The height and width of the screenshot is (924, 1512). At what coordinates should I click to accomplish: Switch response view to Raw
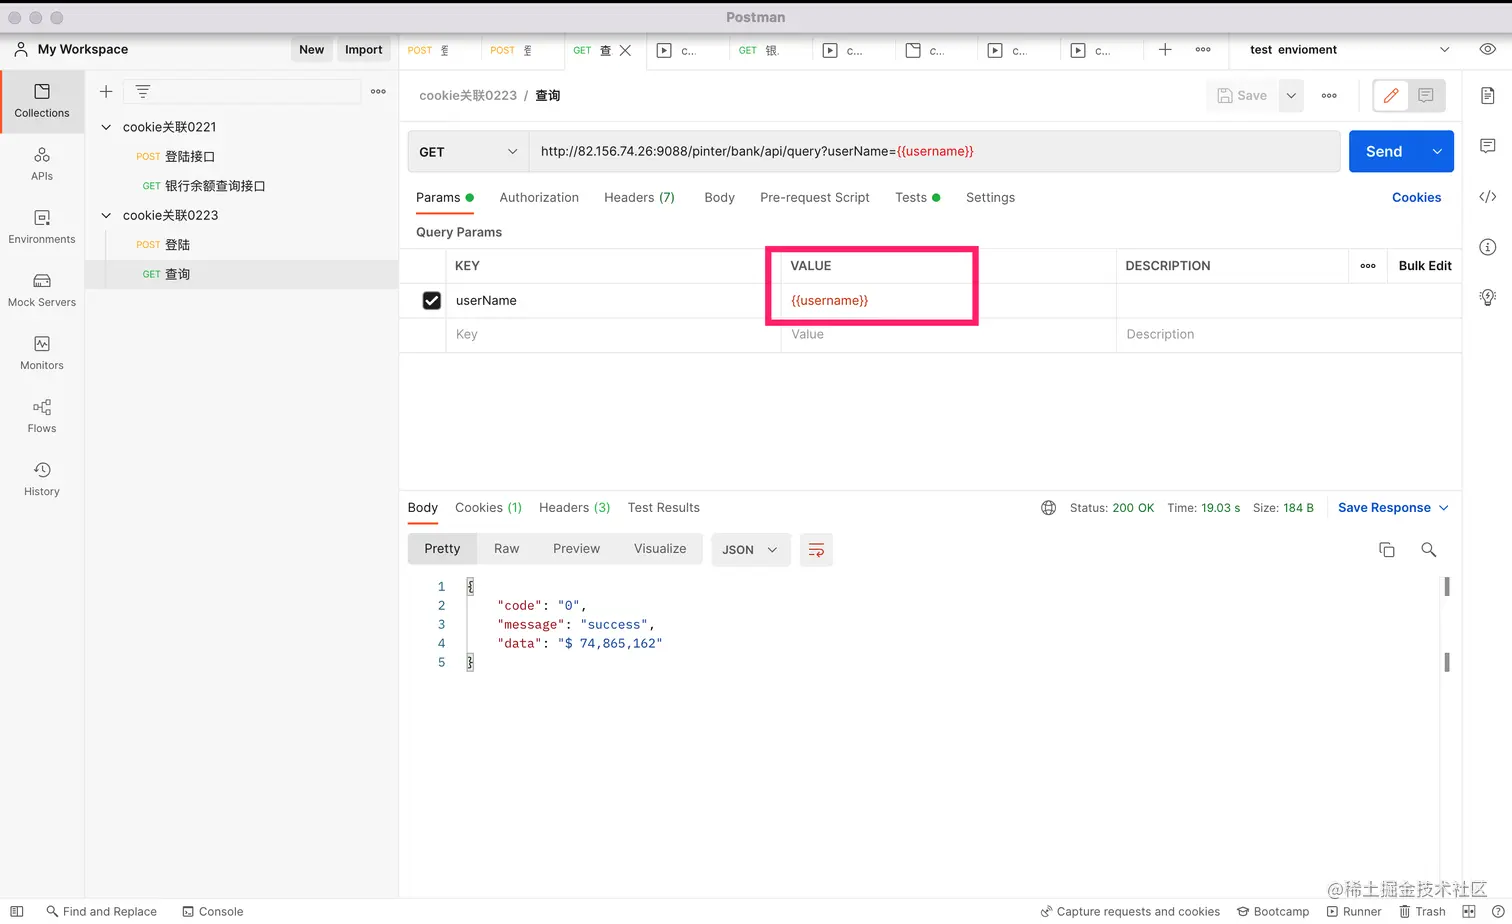click(507, 549)
